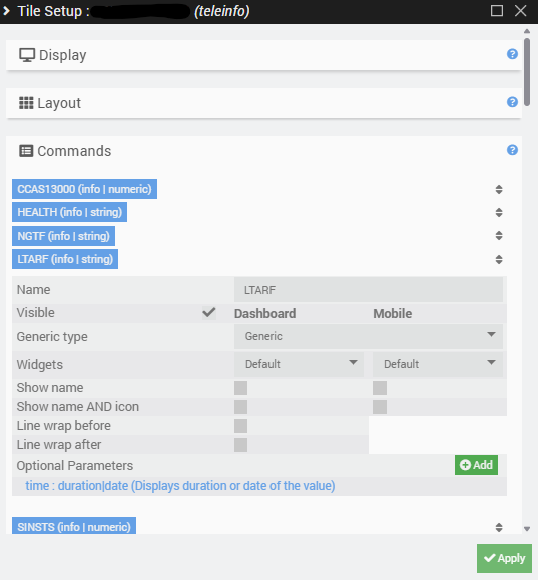The image size is (538, 580).
Task: Open the Mobile Widgets Default dropdown
Action: [438, 364]
